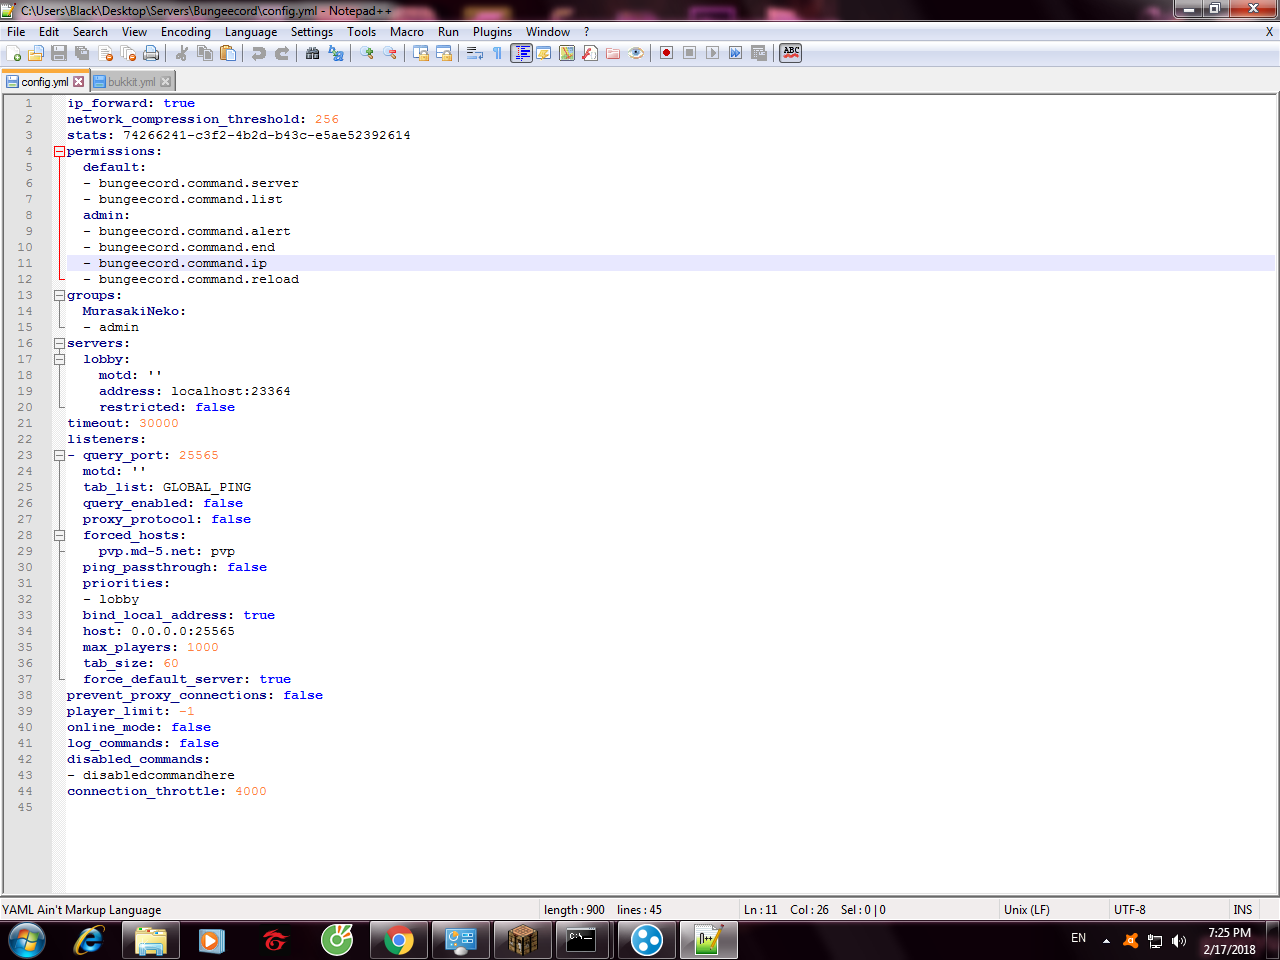
Task: Collapse the servers fold marker
Action: [59, 344]
